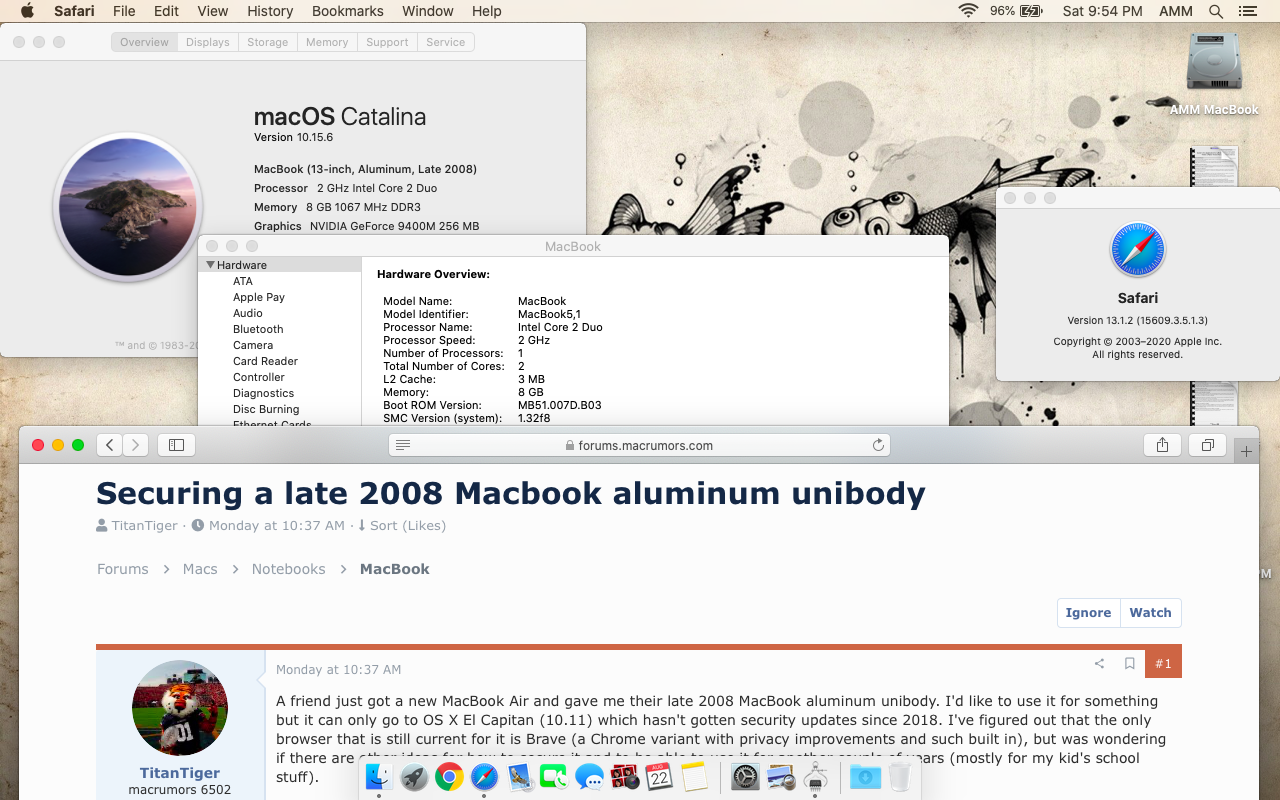The height and width of the screenshot is (800, 1280).
Task: Select Bluetooth in Hardware sidebar
Action: pos(258,329)
